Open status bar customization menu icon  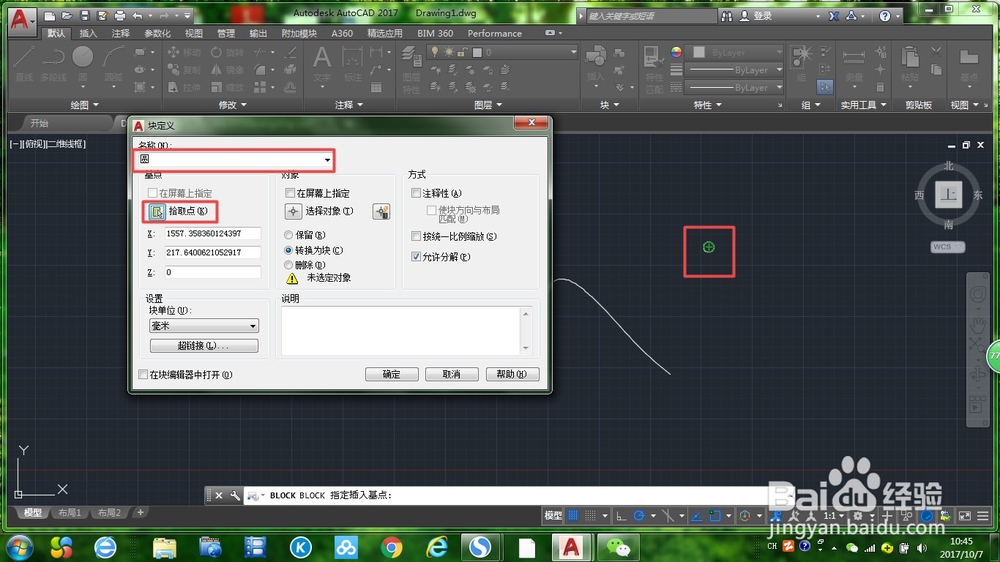coord(983,515)
